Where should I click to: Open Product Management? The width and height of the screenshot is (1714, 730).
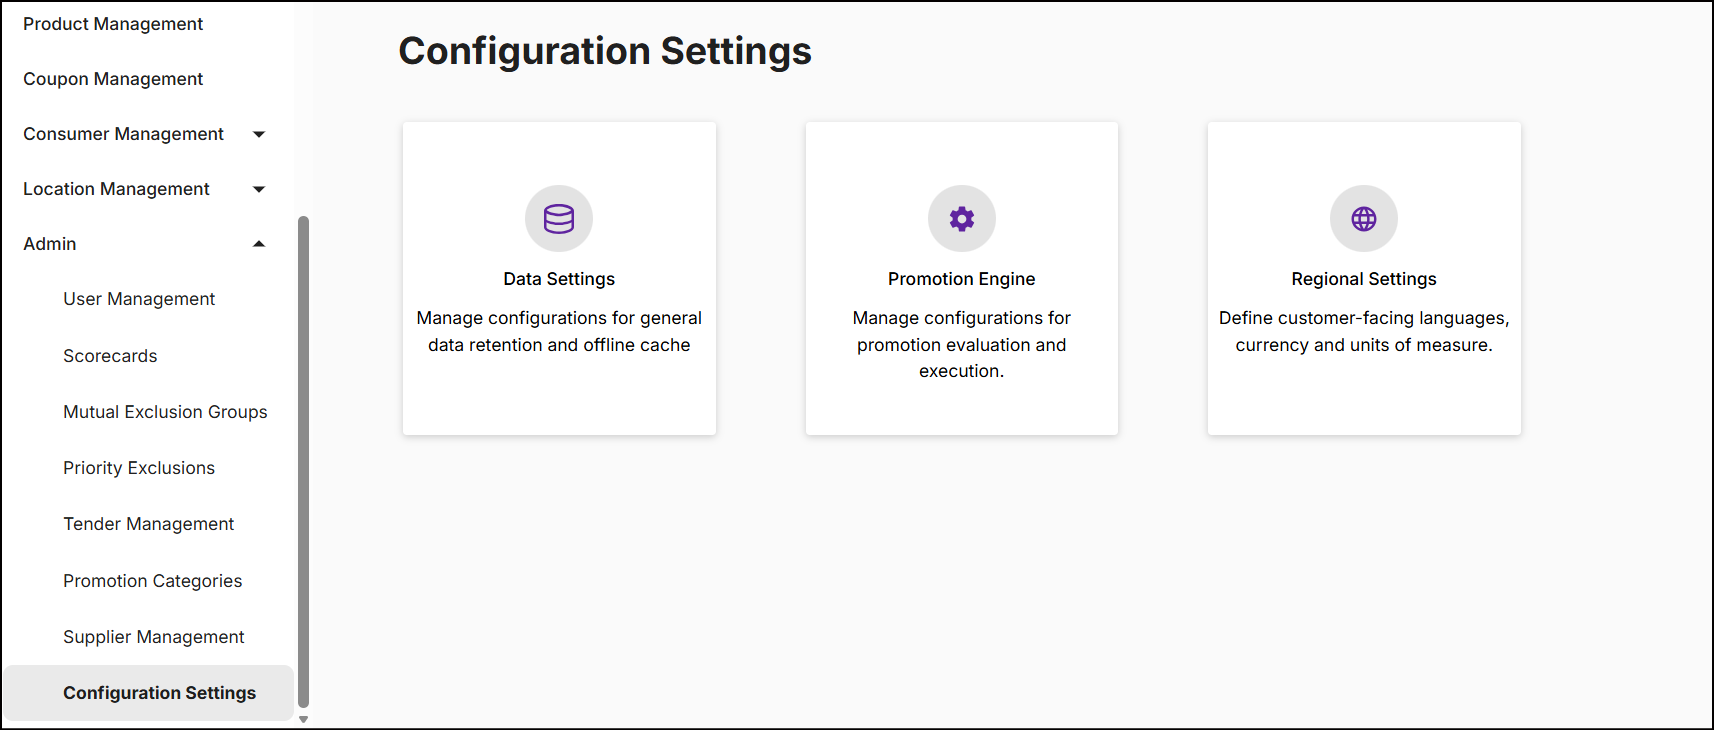[113, 23]
